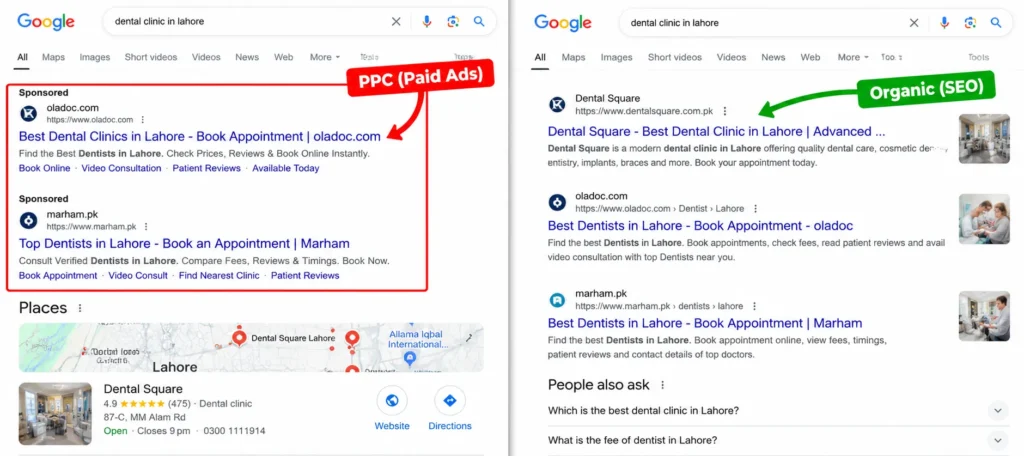Image resolution: width=1024 pixels, height=456 pixels.
Task: Switch to Maps tab in left window
Action: click(x=54, y=57)
